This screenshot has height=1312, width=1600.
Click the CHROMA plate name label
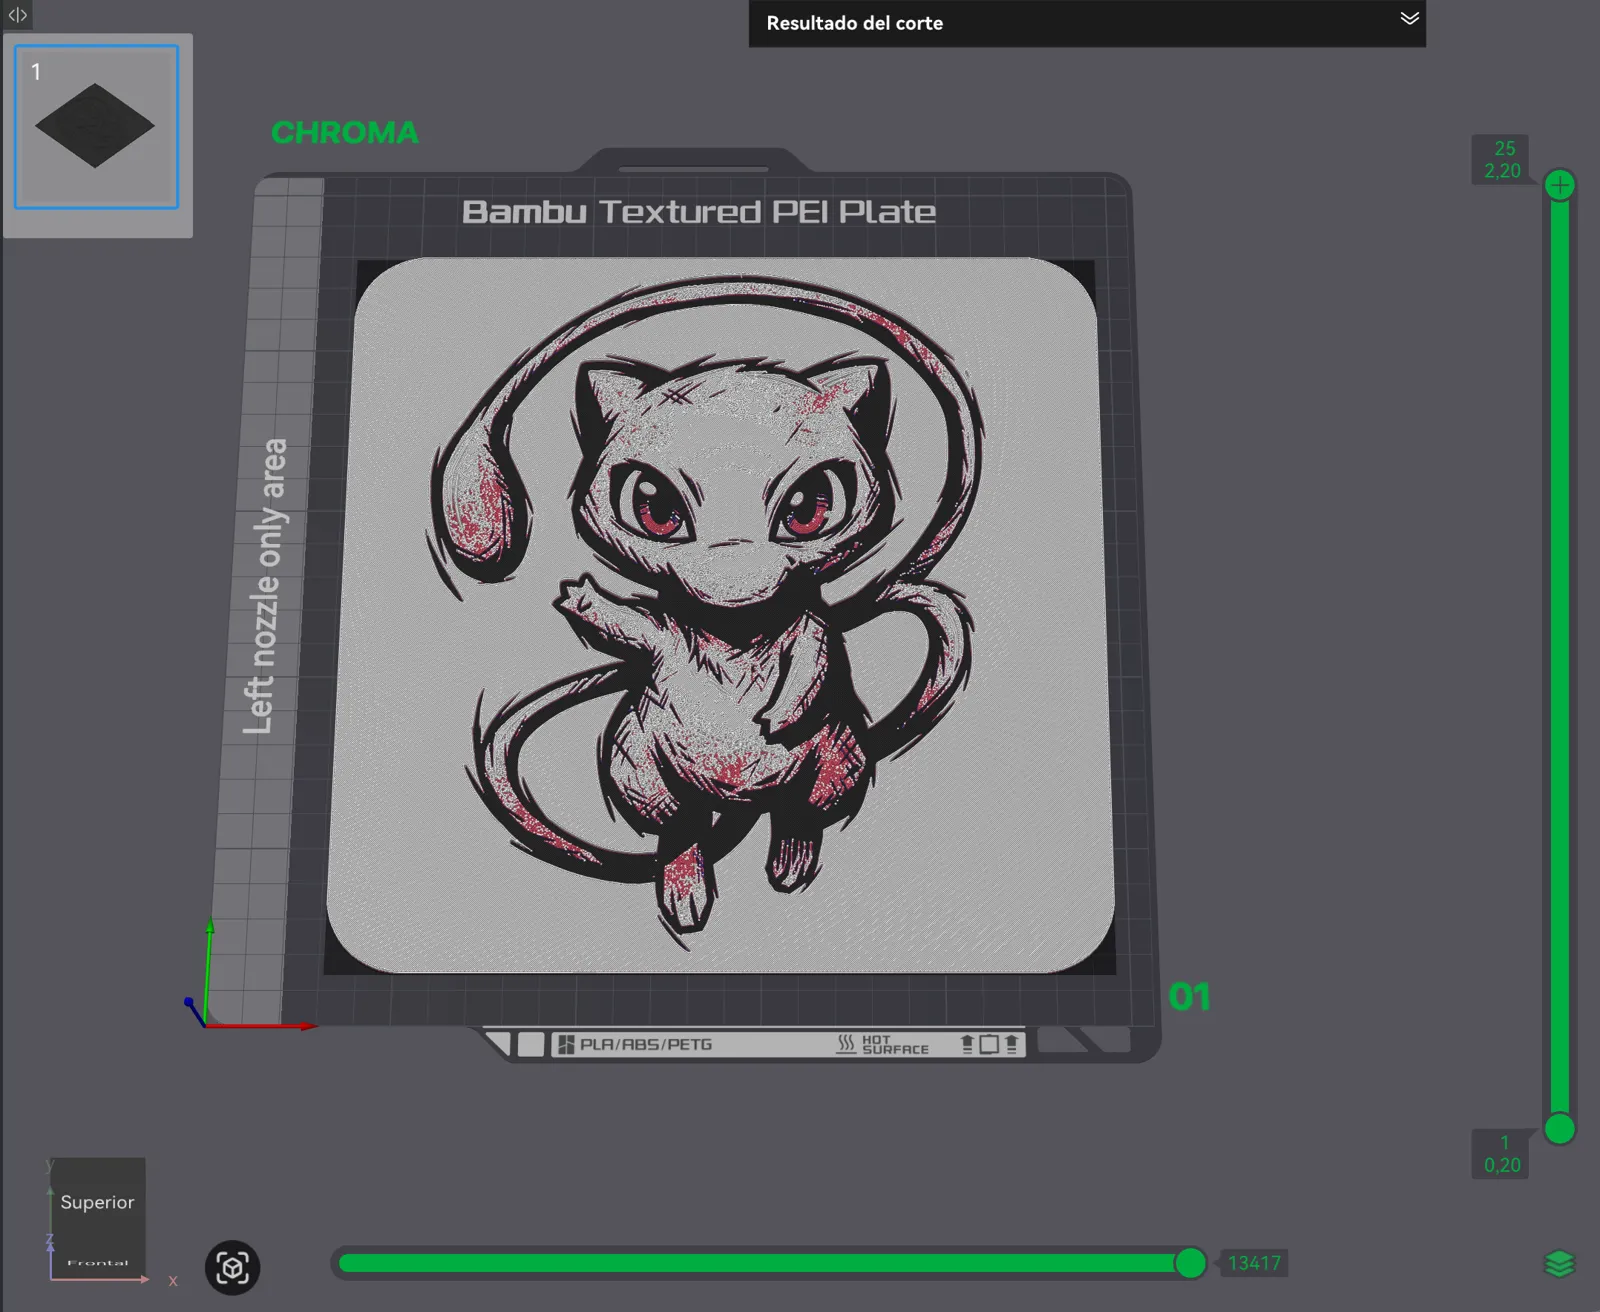point(345,132)
